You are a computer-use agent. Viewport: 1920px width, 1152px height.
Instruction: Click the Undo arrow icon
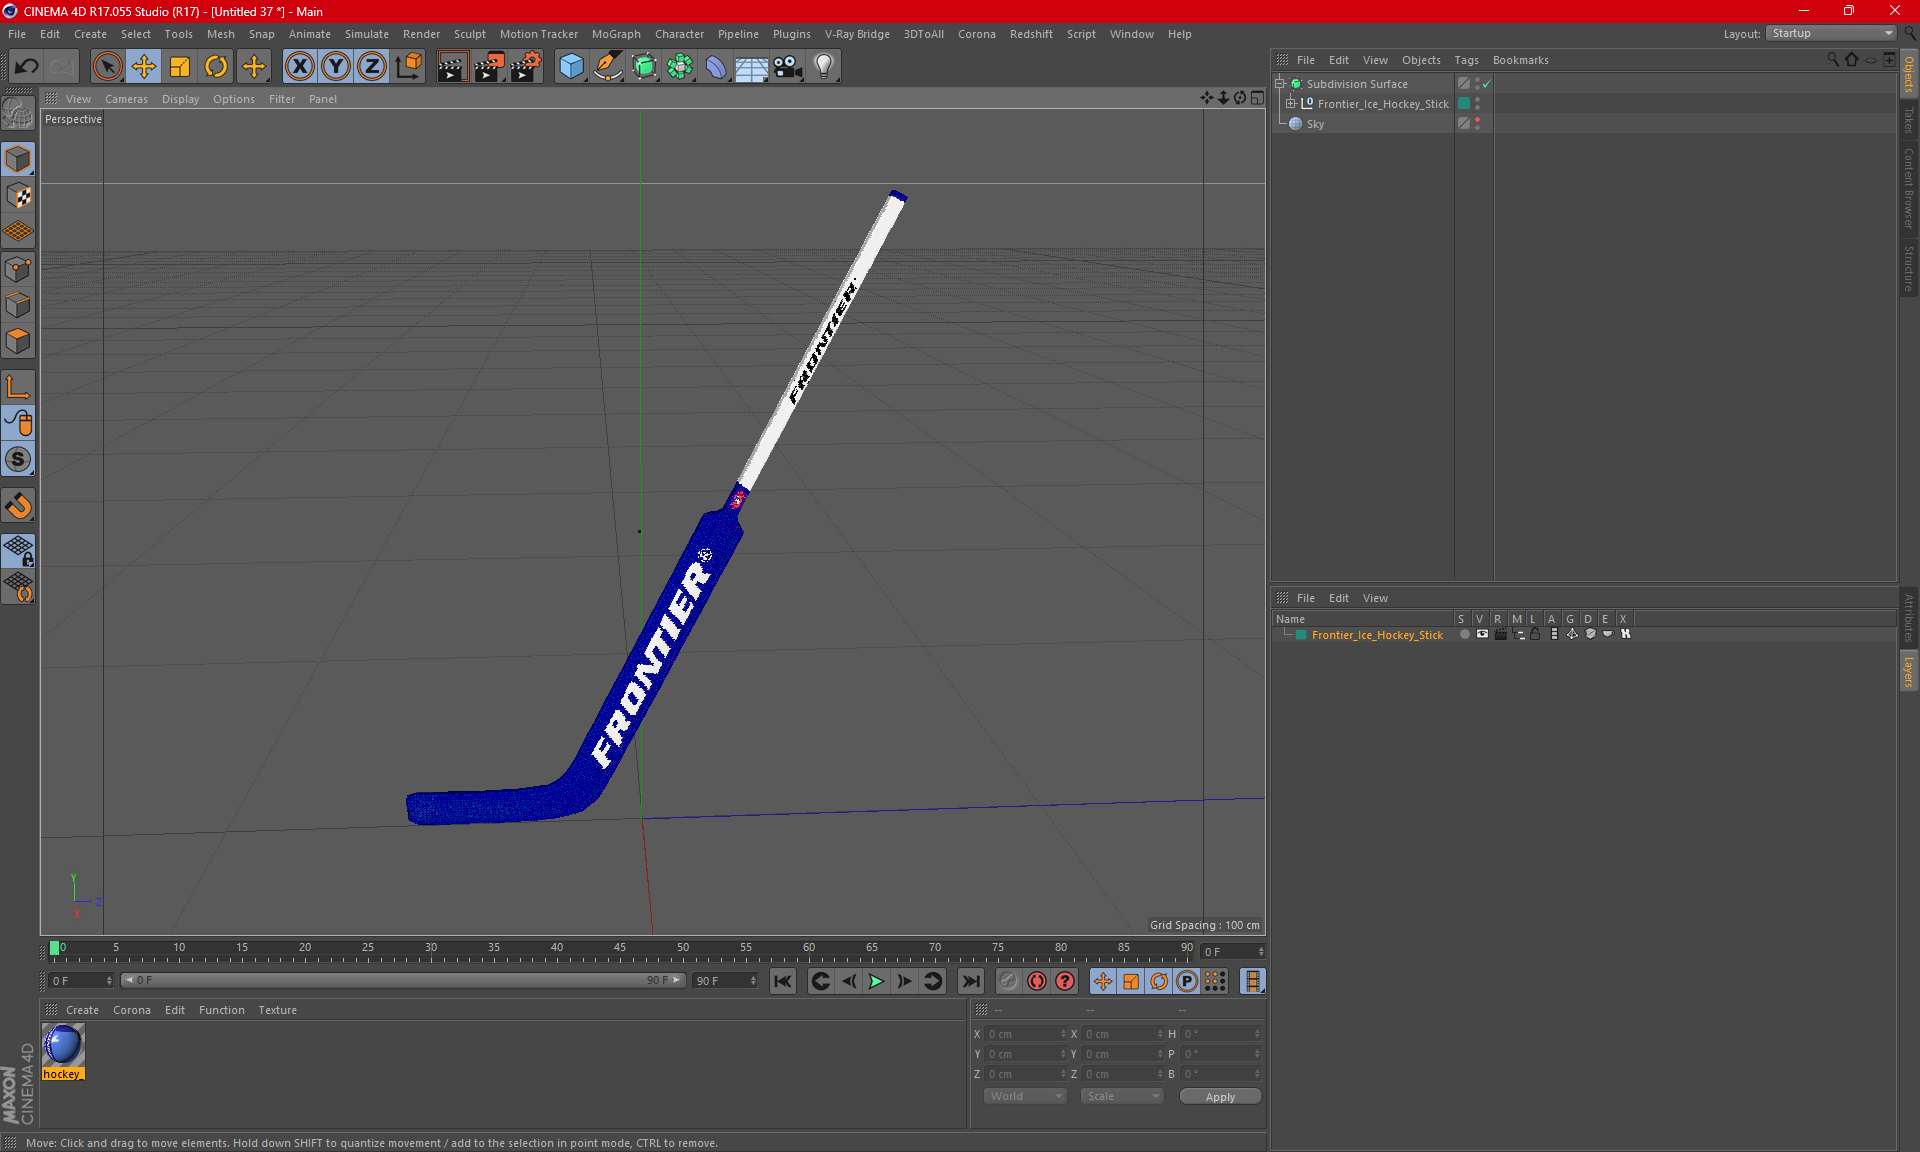[27, 67]
